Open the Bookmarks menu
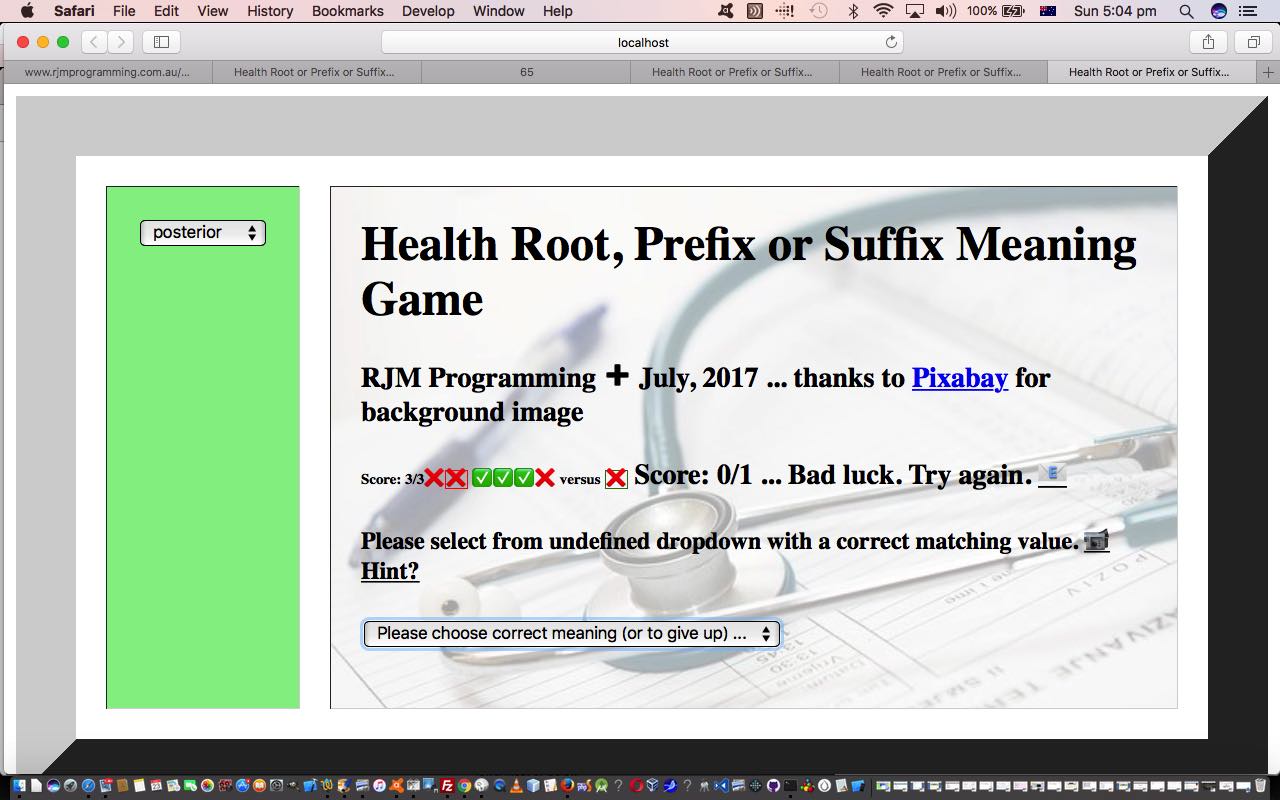 [x=347, y=11]
